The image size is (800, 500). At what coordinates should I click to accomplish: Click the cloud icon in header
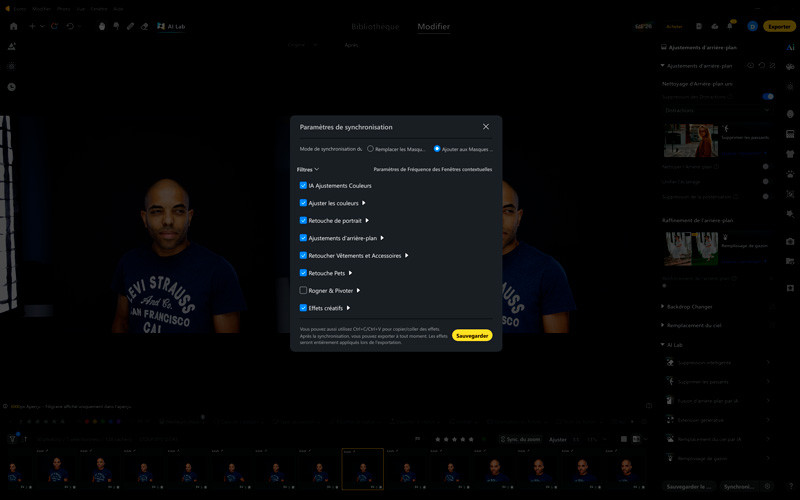click(x=715, y=27)
